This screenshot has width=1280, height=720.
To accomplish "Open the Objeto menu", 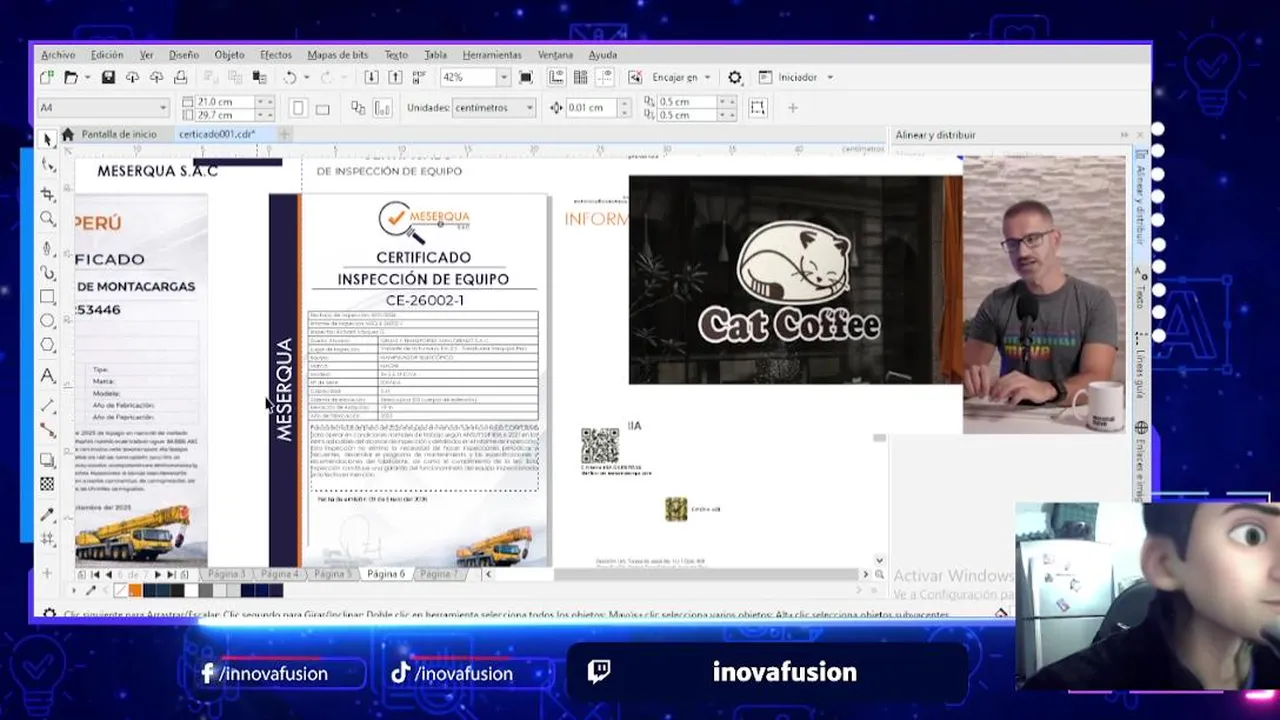I will click(229, 55).
